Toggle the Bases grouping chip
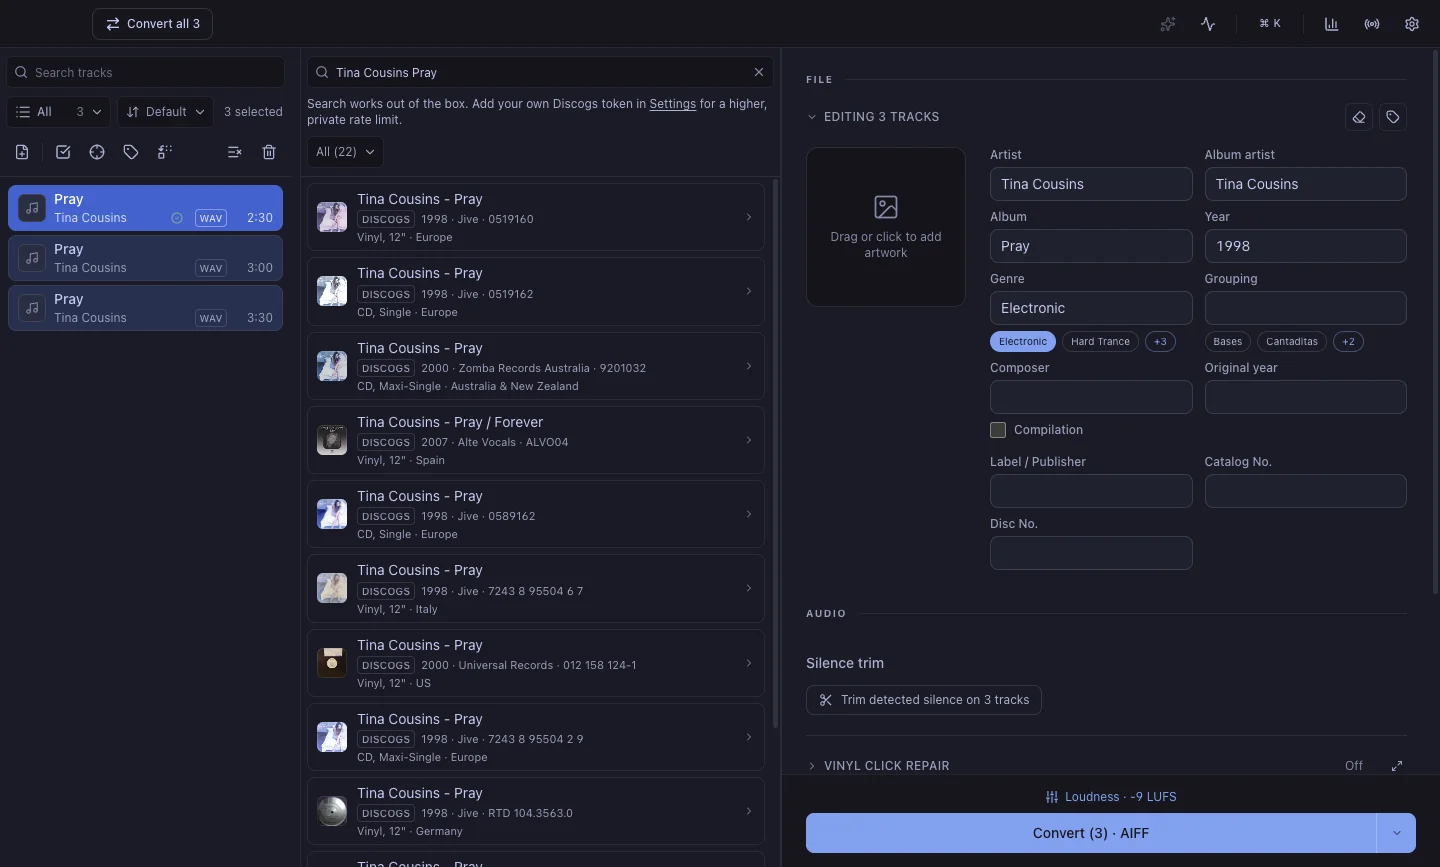1440x867 pixels. [x=1228, y=342]
